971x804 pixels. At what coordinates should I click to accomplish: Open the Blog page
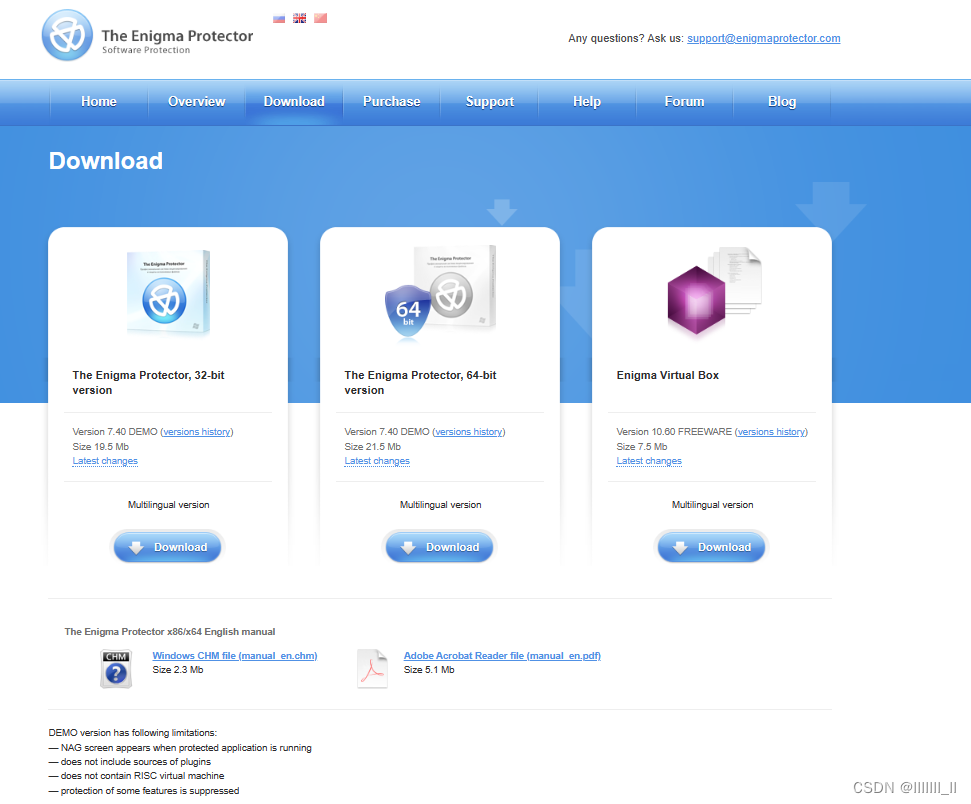point(782,102)
